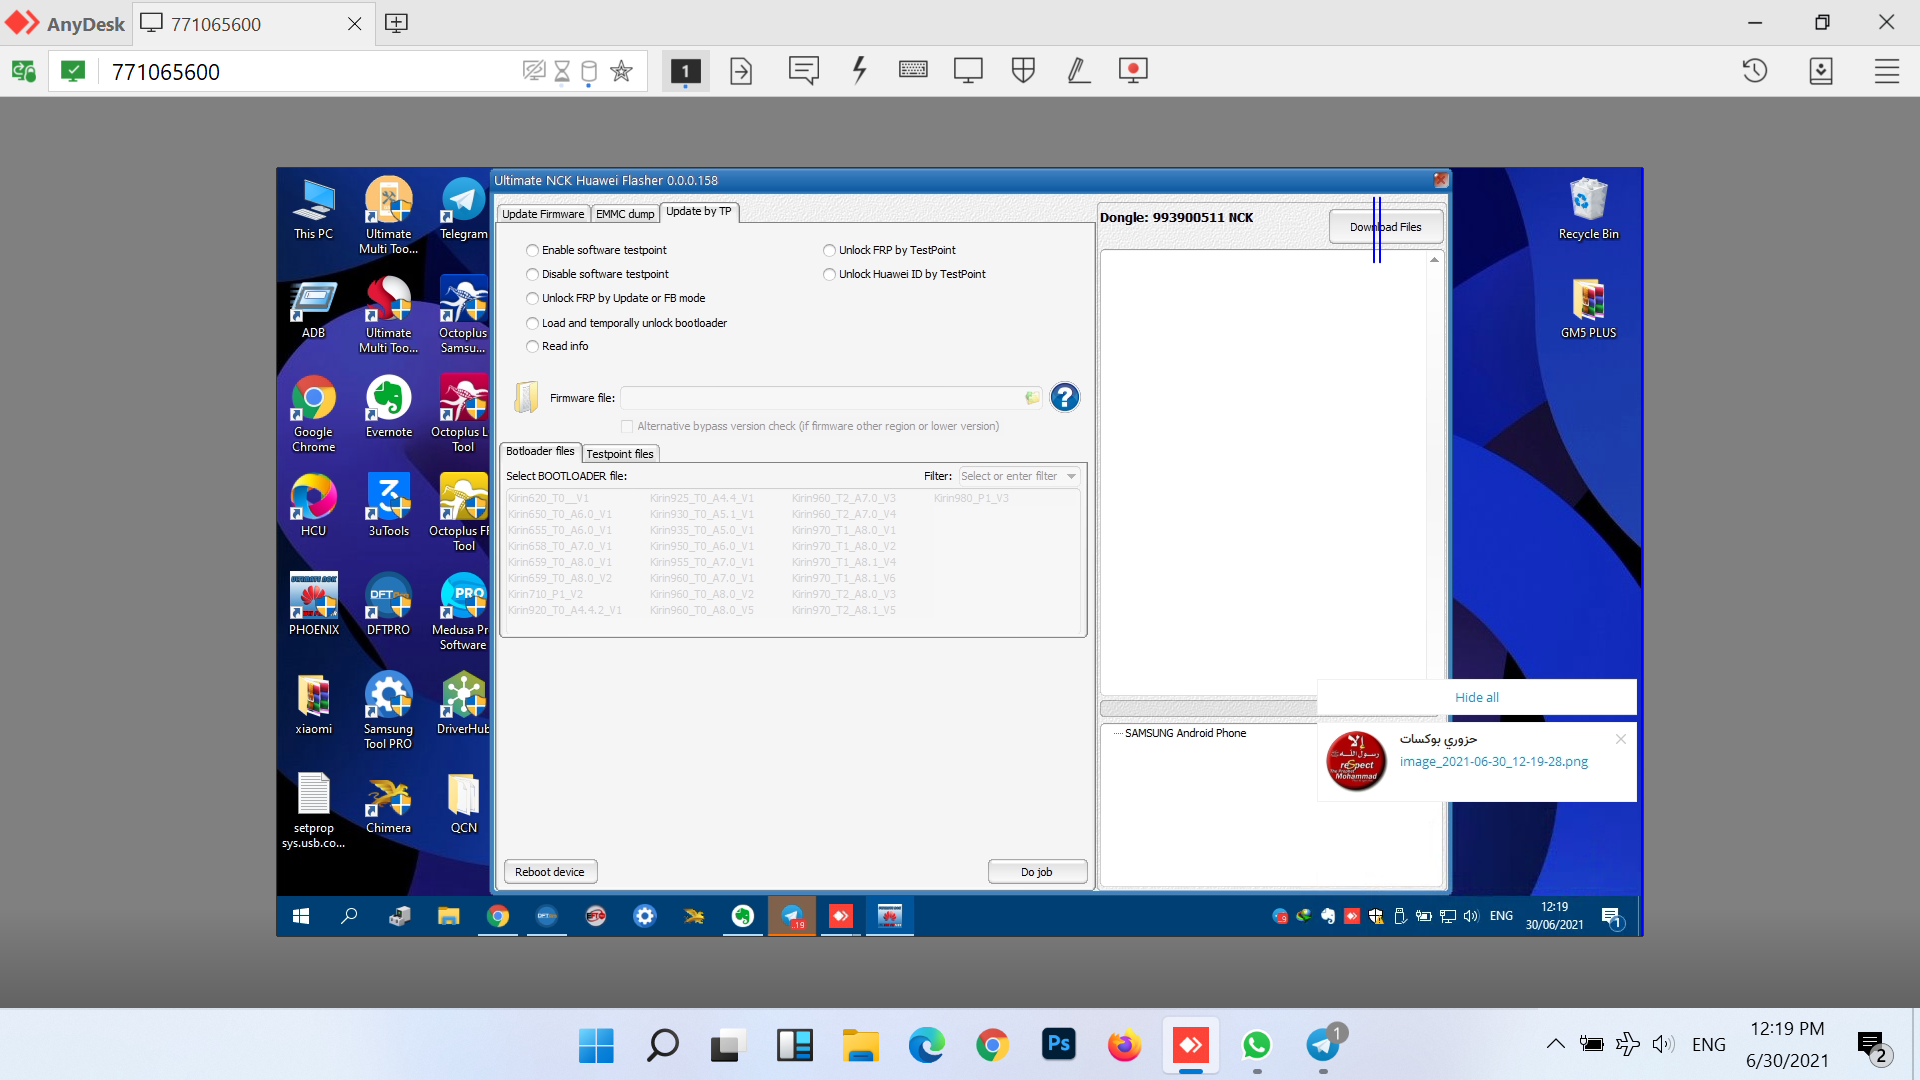Close the Huawei Flasher window red X
1920x1080 pixels.
point(1440,180)
